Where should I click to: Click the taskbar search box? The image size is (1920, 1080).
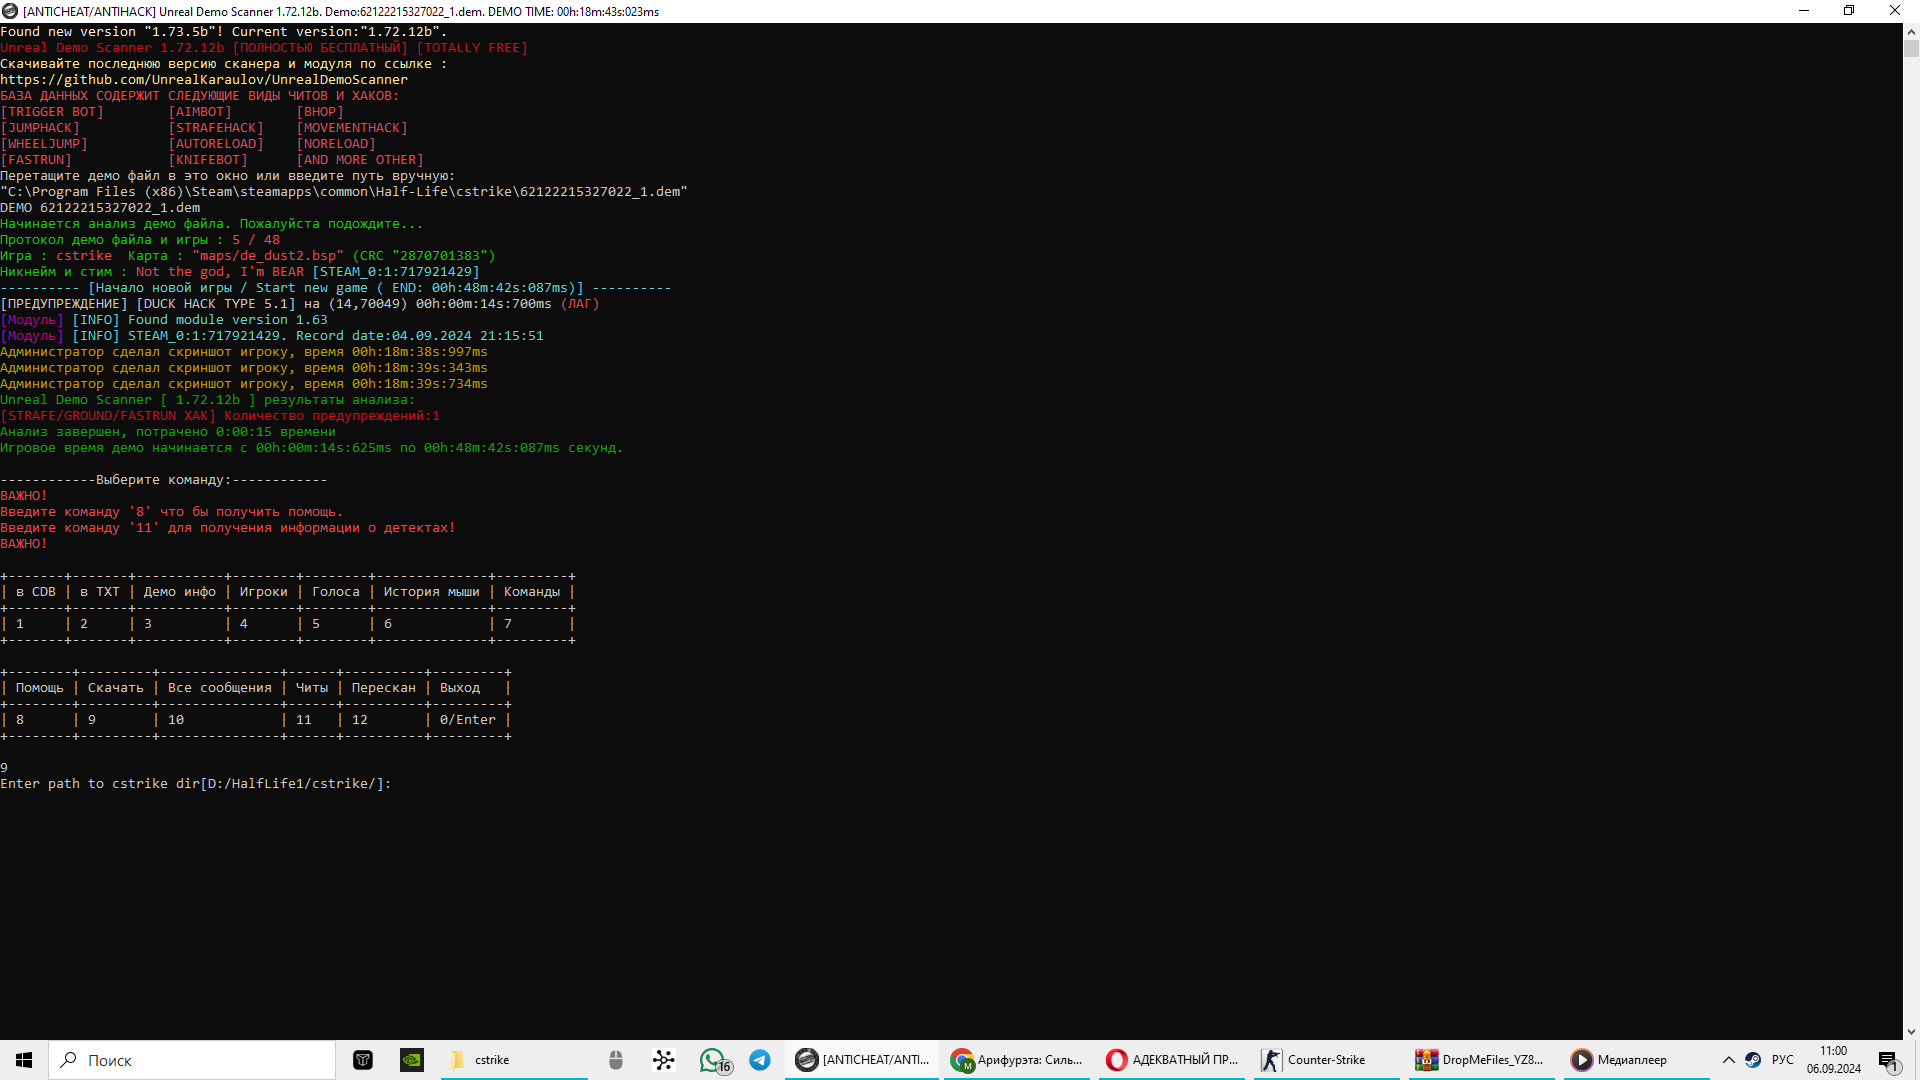(x=192, y=1060)
